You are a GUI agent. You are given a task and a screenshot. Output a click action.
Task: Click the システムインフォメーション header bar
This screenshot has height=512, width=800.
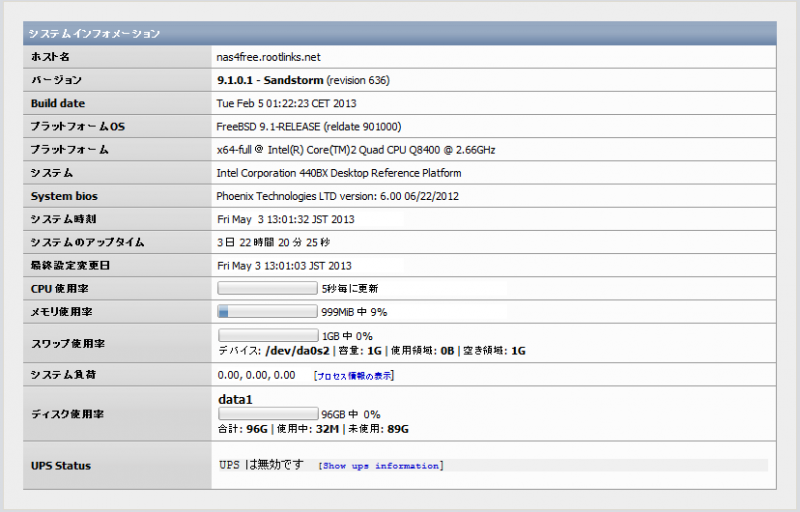click(x=399, y=33)
